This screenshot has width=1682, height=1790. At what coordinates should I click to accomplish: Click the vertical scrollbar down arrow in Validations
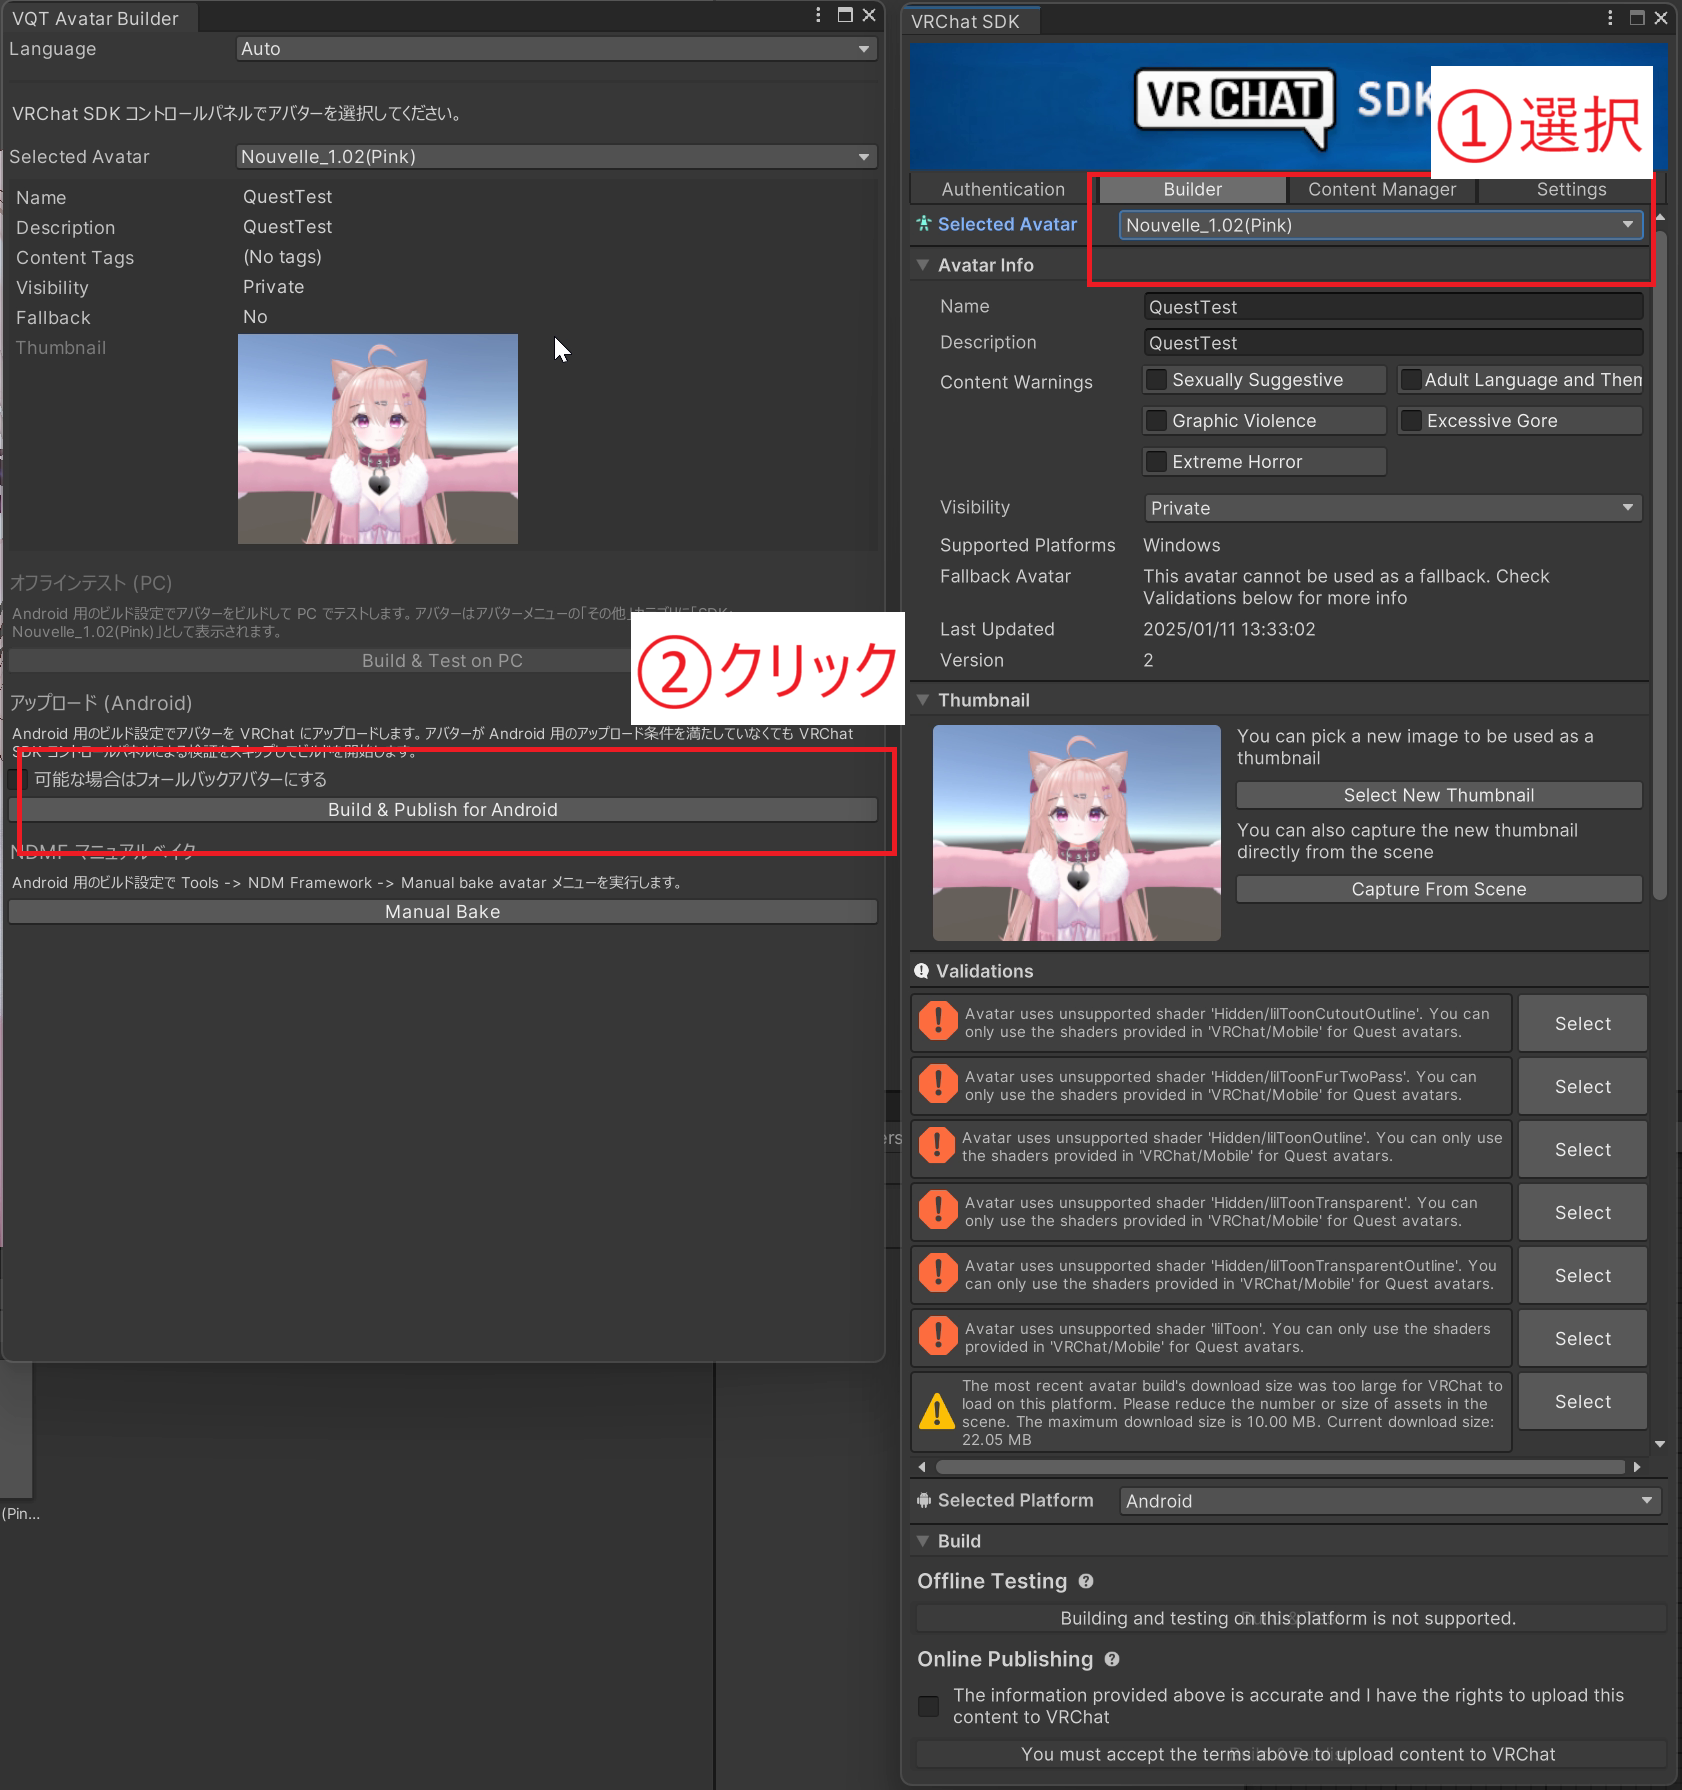1660,1444
